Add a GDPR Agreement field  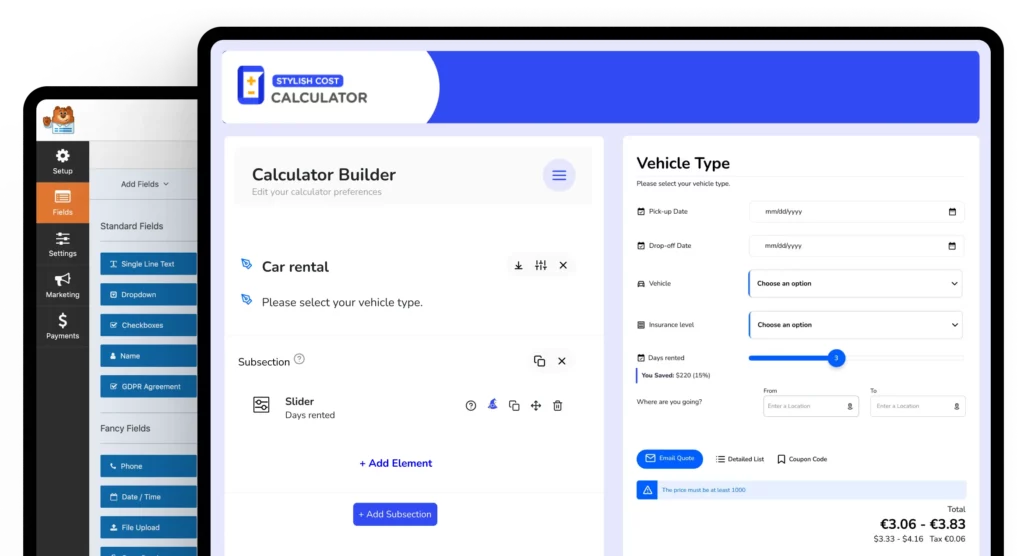[148, 387]
